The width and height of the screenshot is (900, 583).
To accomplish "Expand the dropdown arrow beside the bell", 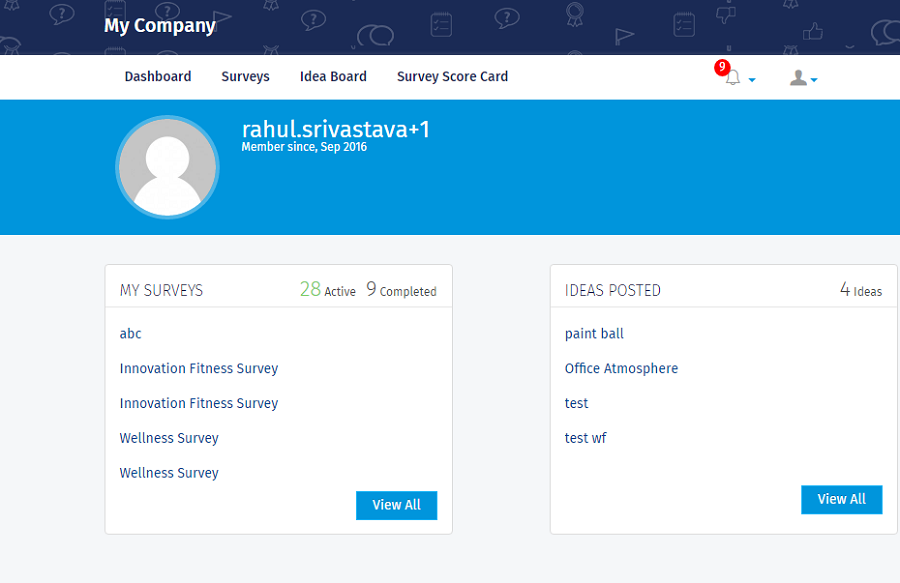I will pyautogui.click(x=752, y=81).
